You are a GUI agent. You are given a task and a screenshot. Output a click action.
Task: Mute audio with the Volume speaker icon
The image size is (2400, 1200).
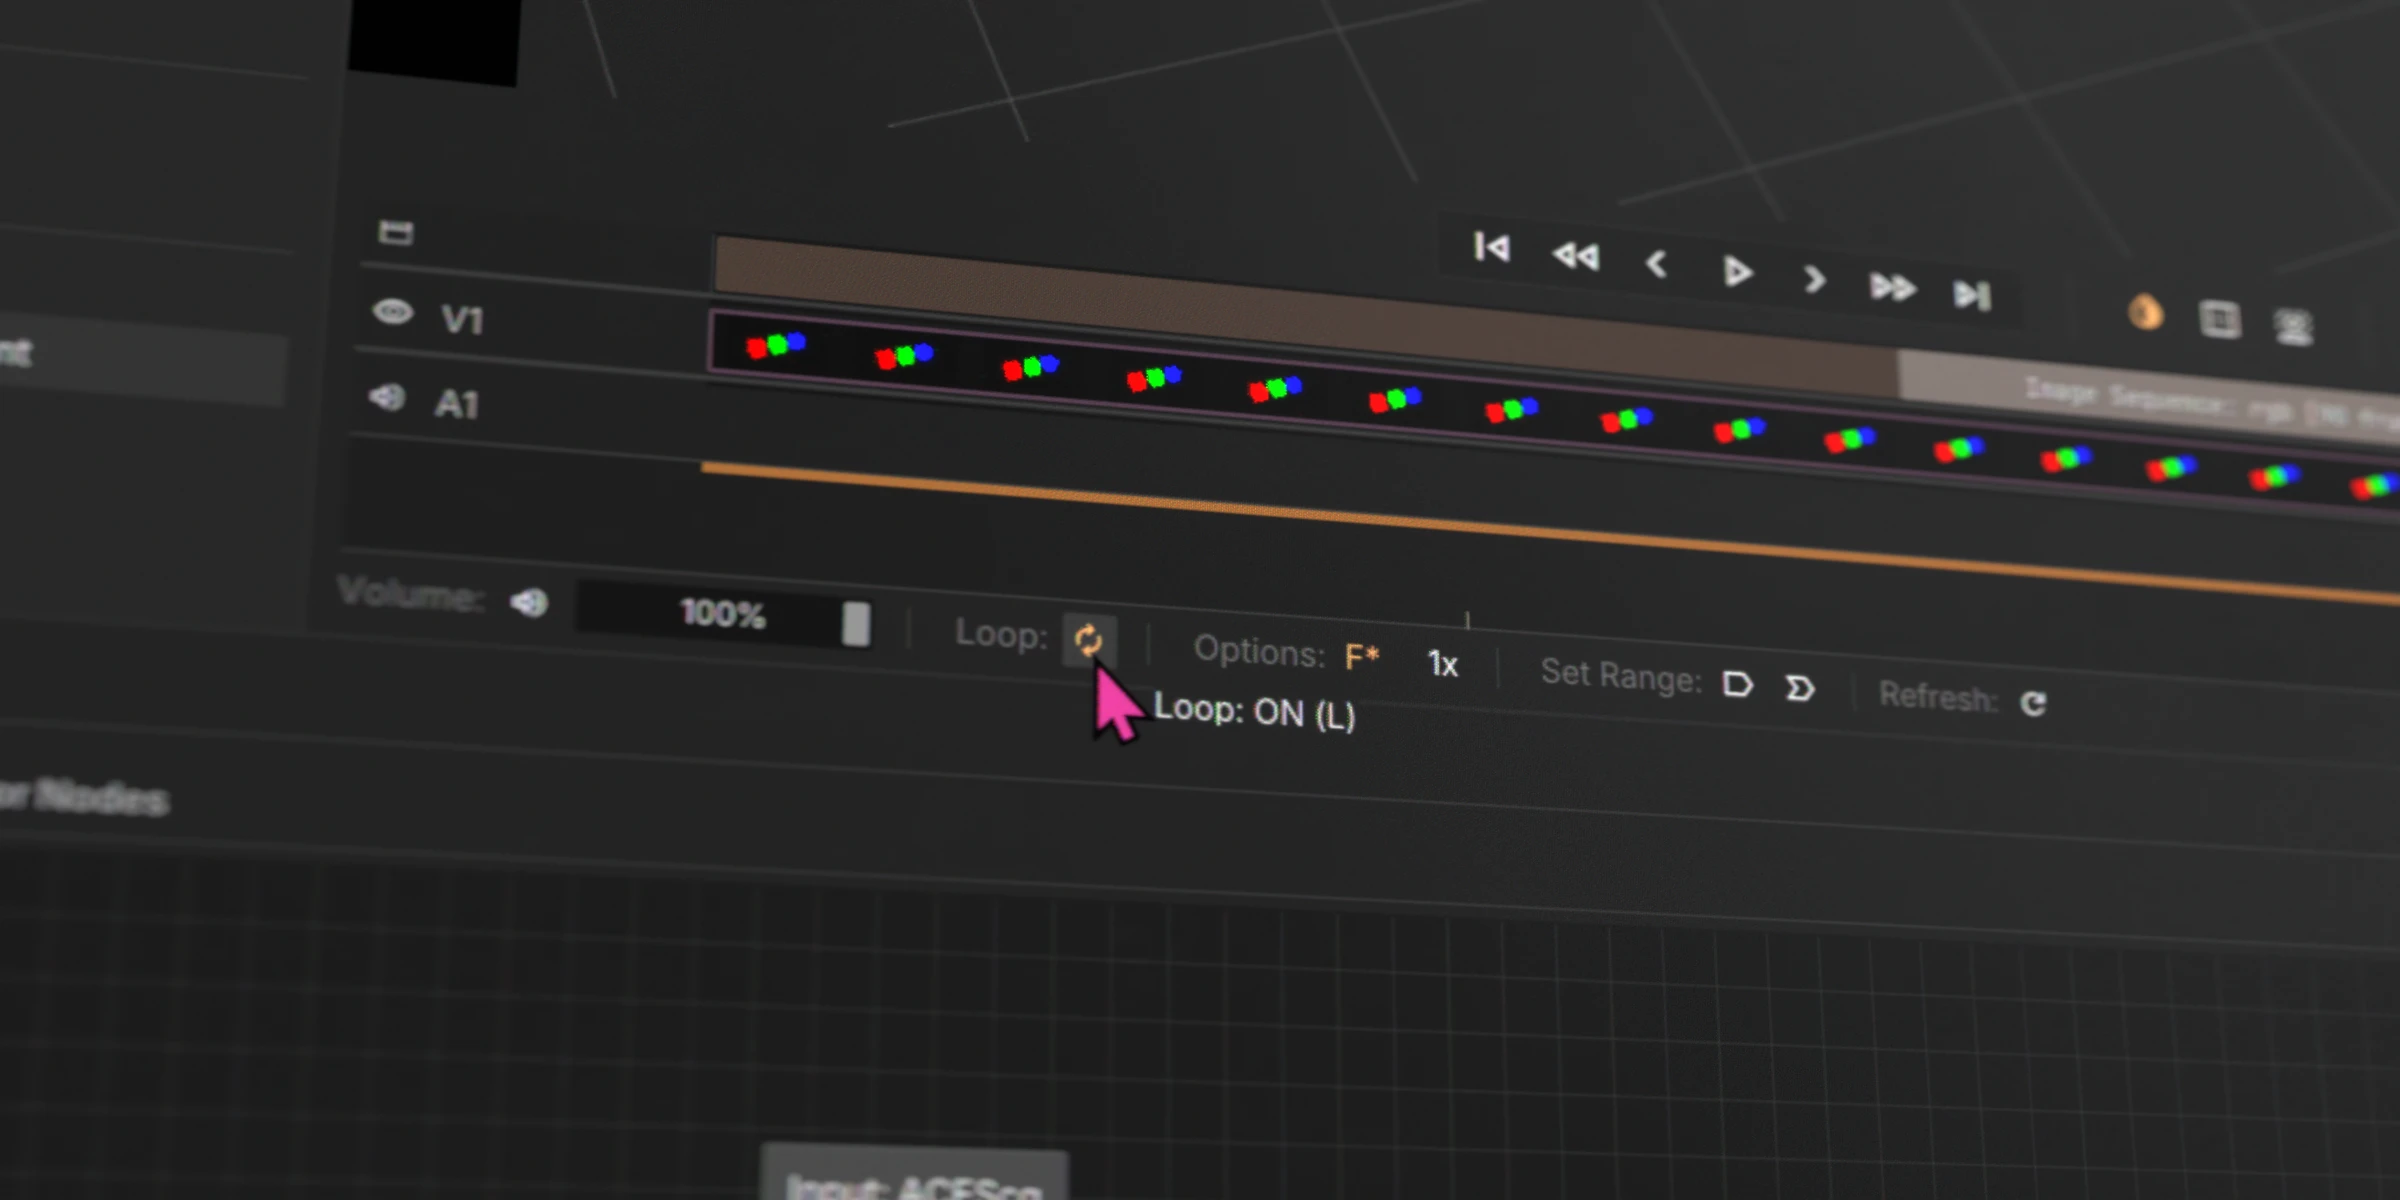tap(529, 600)
